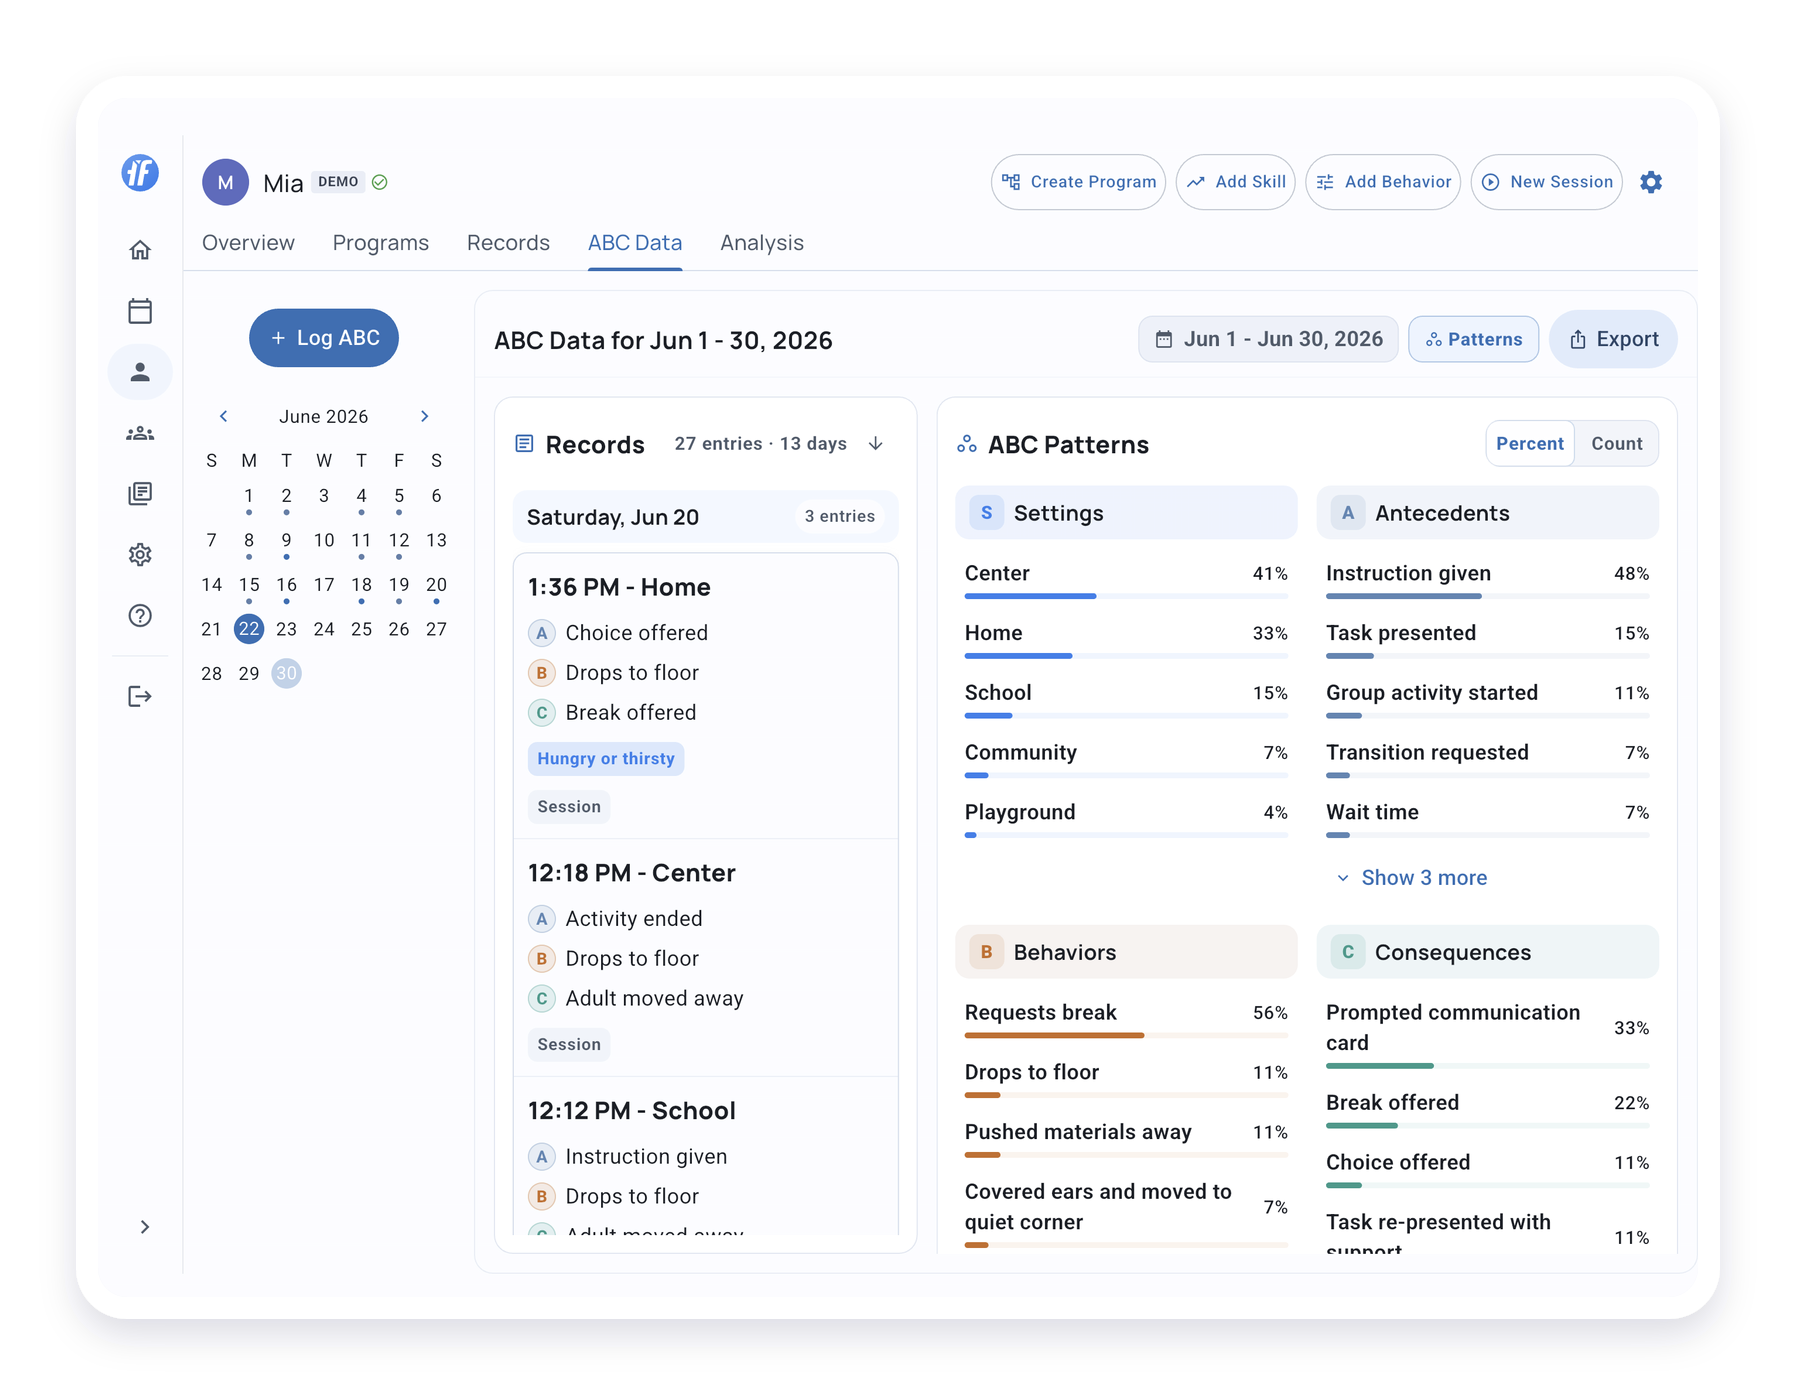Click the Break offered consequence row
Screen dimensions: 1796x1395
coord(1487,1110)
